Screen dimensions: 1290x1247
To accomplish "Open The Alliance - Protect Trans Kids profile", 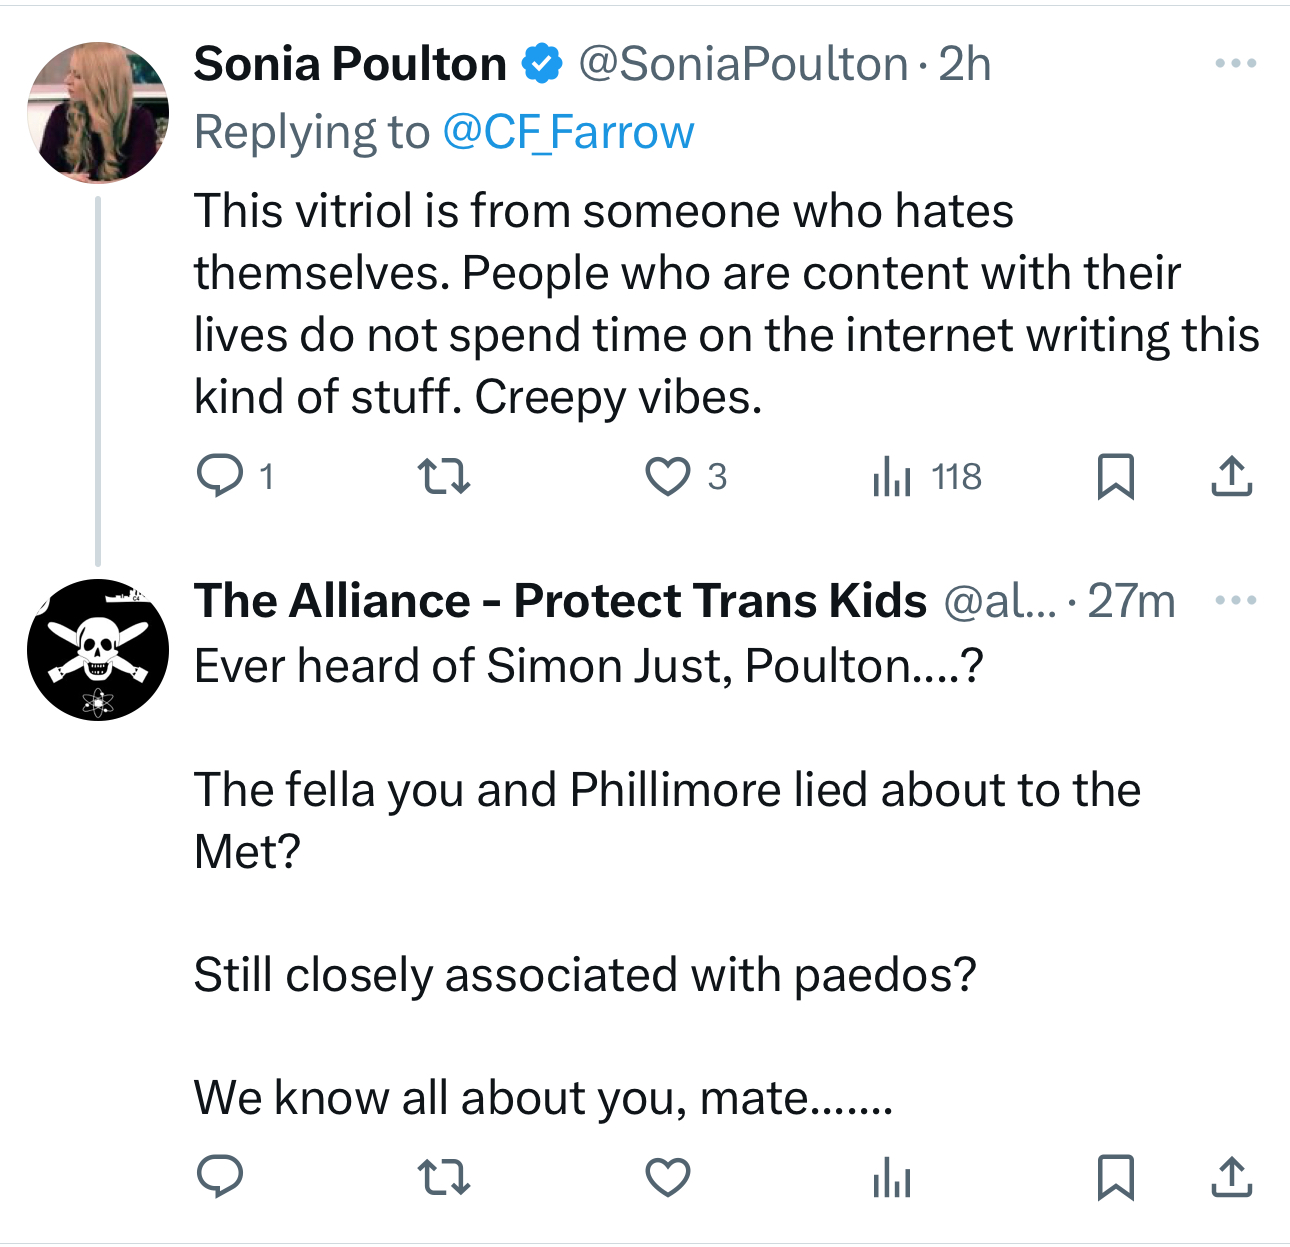I will pos(560,601).
